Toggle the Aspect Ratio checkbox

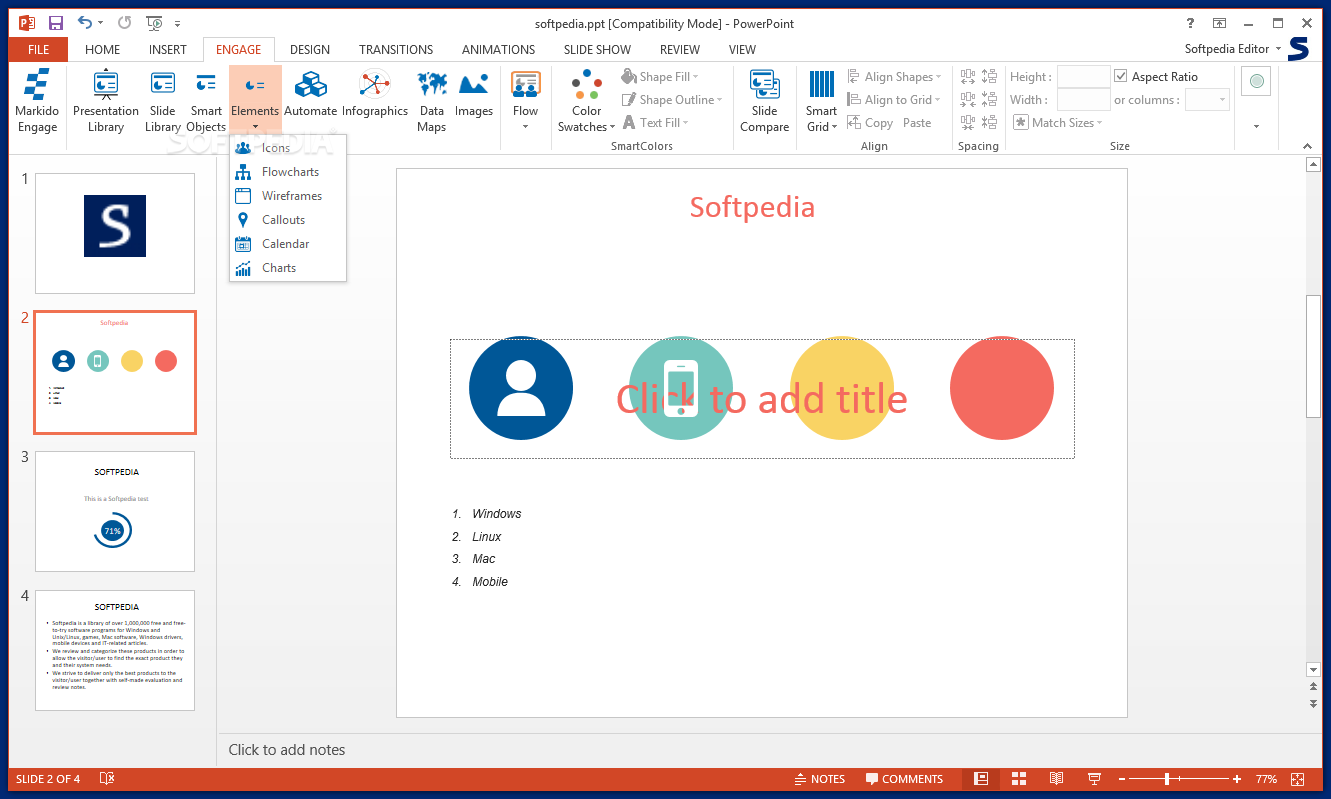coord(1121,76)
